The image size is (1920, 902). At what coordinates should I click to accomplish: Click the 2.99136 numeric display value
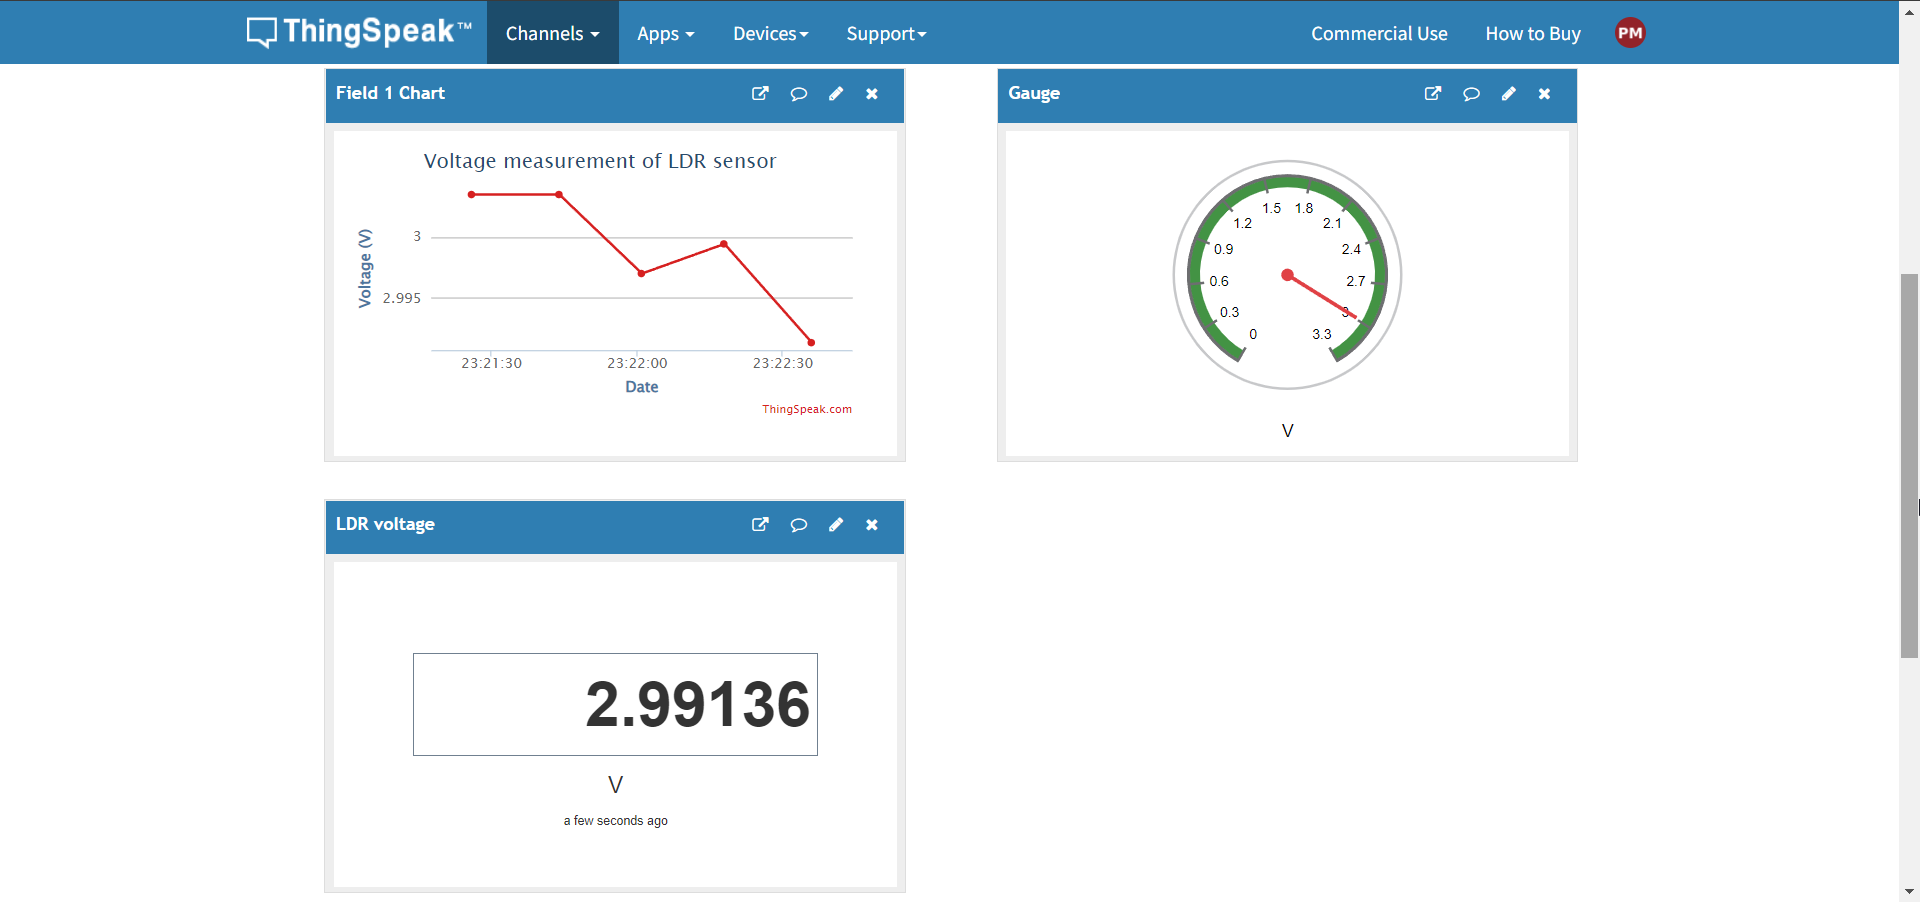pos(697,704)
